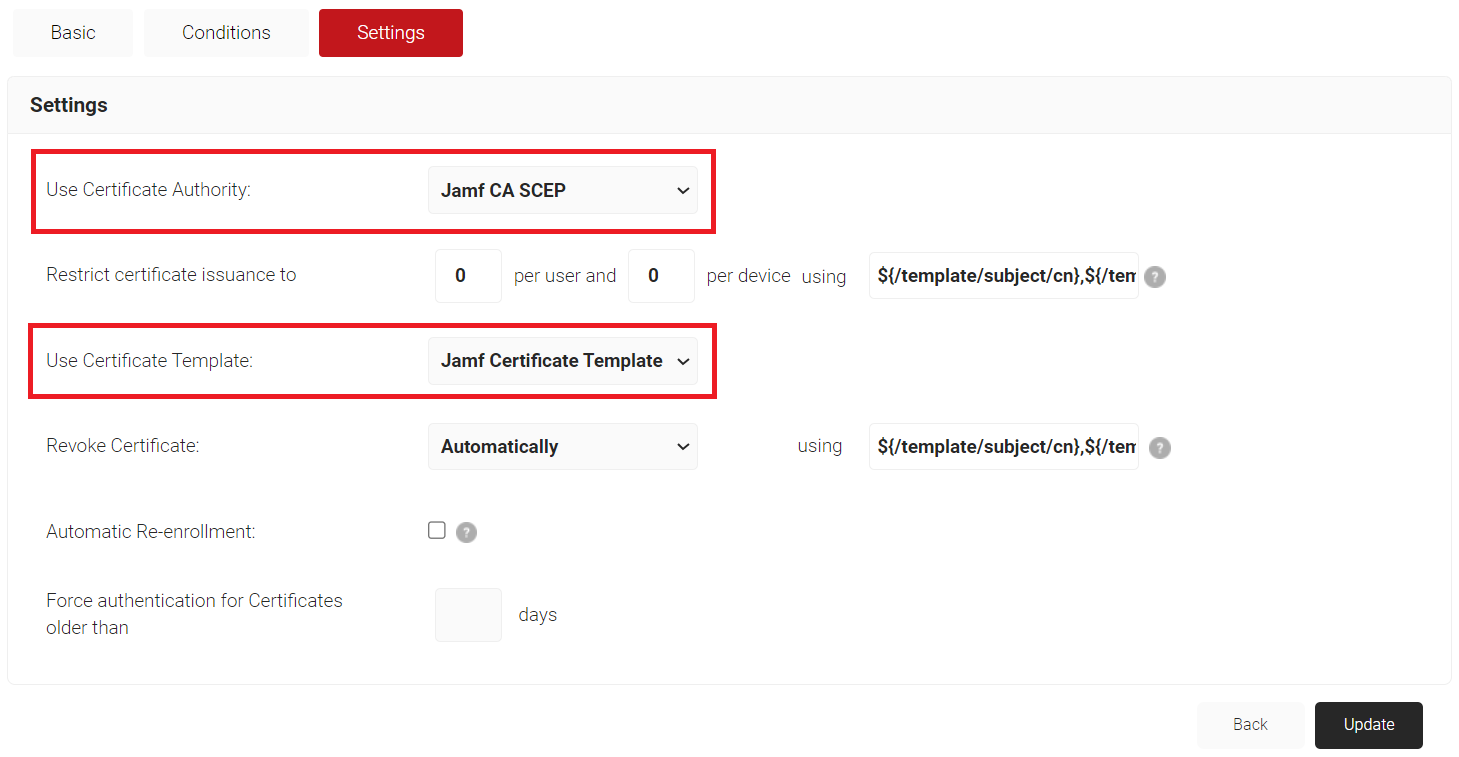Screen dimensions: 1459x757
Task: Open help icon beside issuance restriction field
Action: tap(1155, 277)
